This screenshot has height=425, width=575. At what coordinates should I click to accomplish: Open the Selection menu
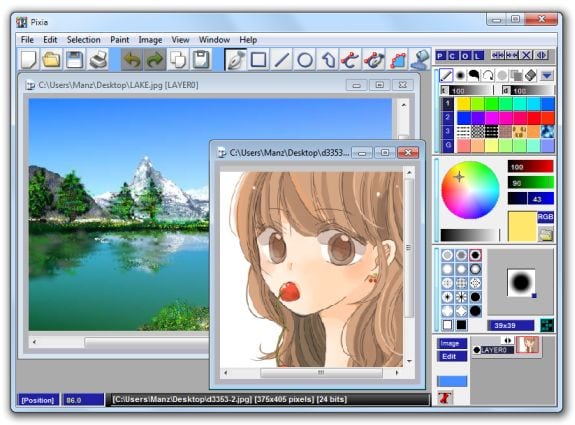(x=84, y=40)
